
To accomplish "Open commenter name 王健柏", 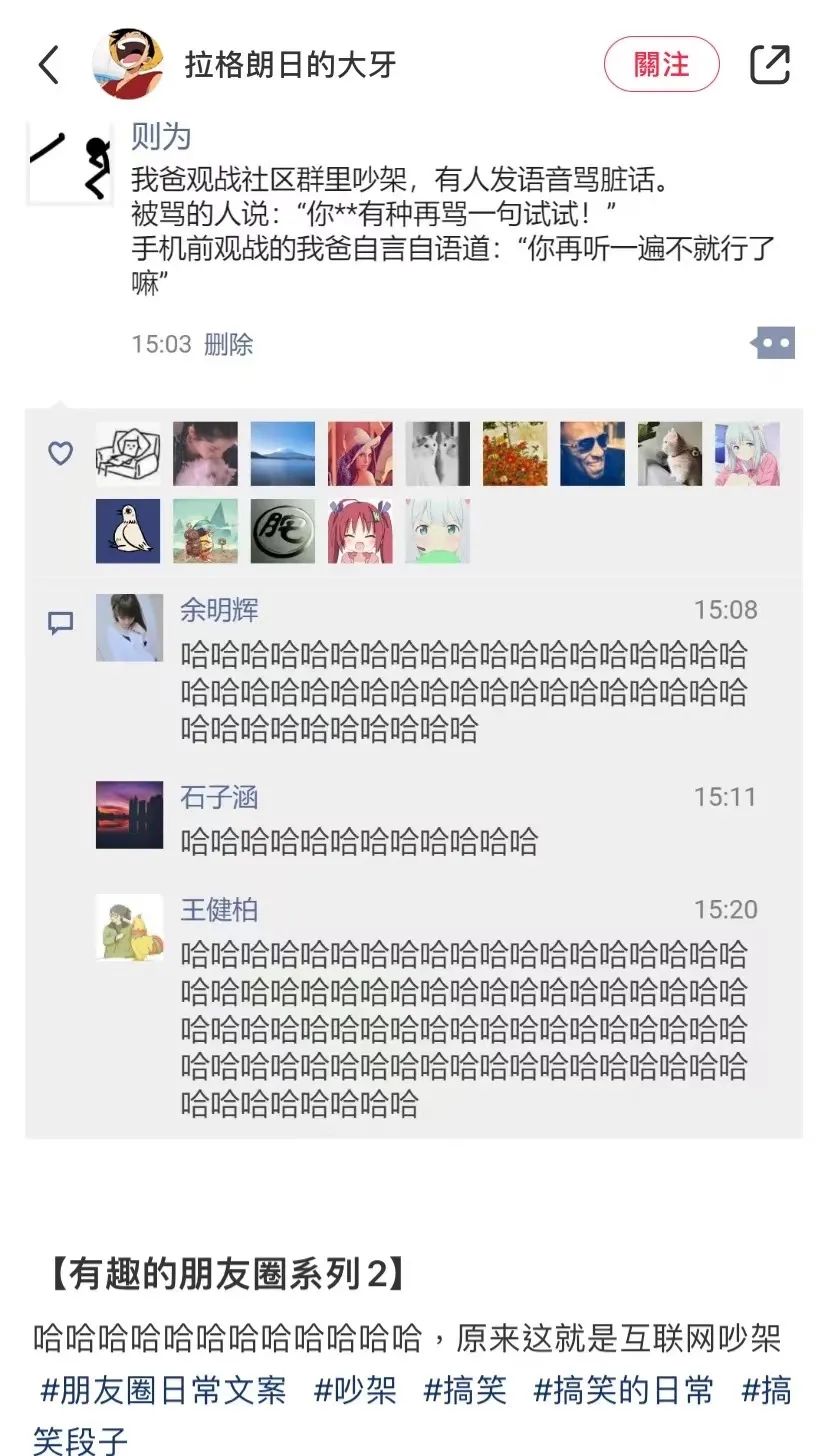I will pyautogui.click(x=219, y=910).
